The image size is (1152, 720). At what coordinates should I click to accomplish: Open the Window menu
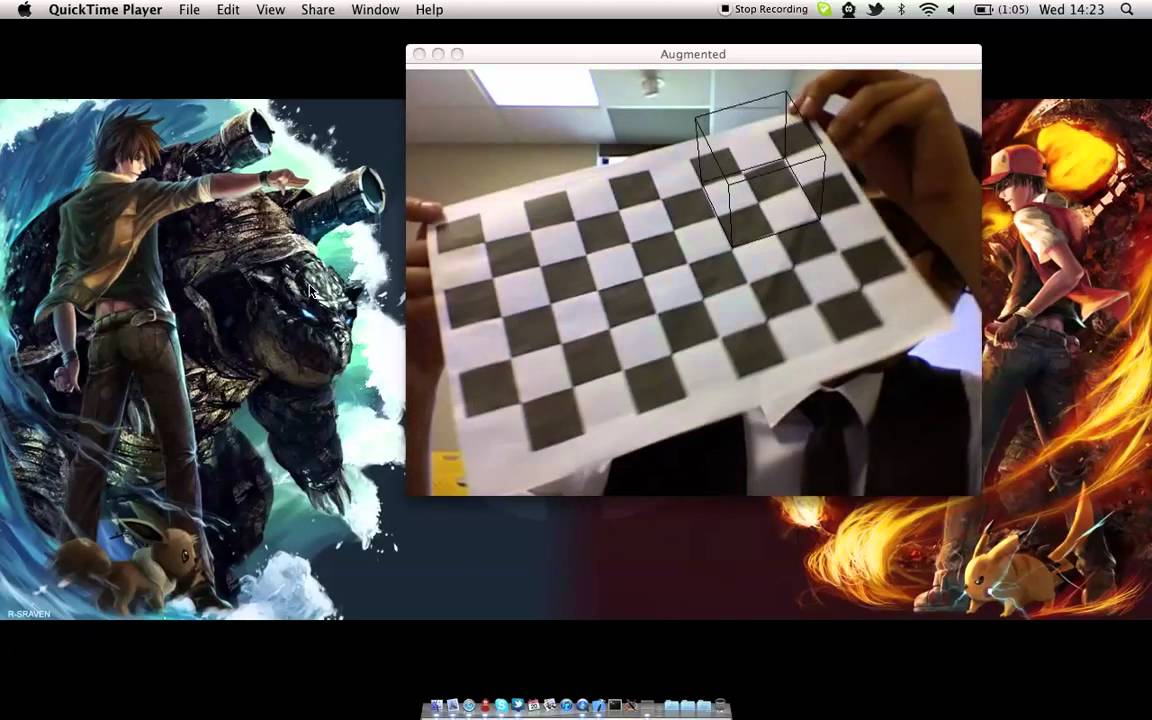[x=375, y=10]
